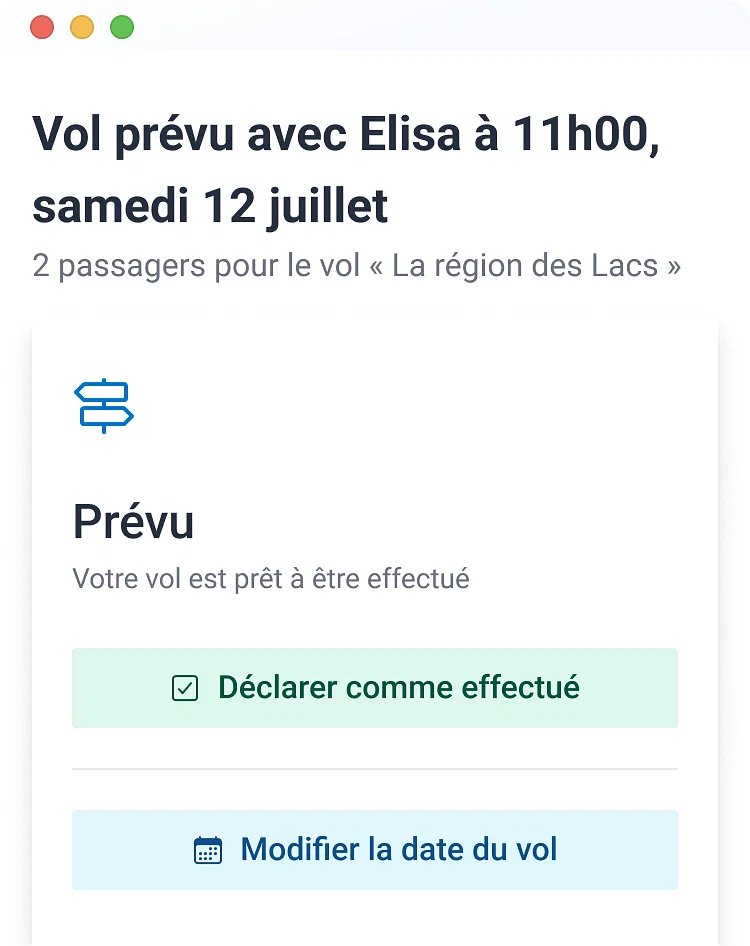
Task: Click the yellow minimize window dot
Action: point(82,27)
